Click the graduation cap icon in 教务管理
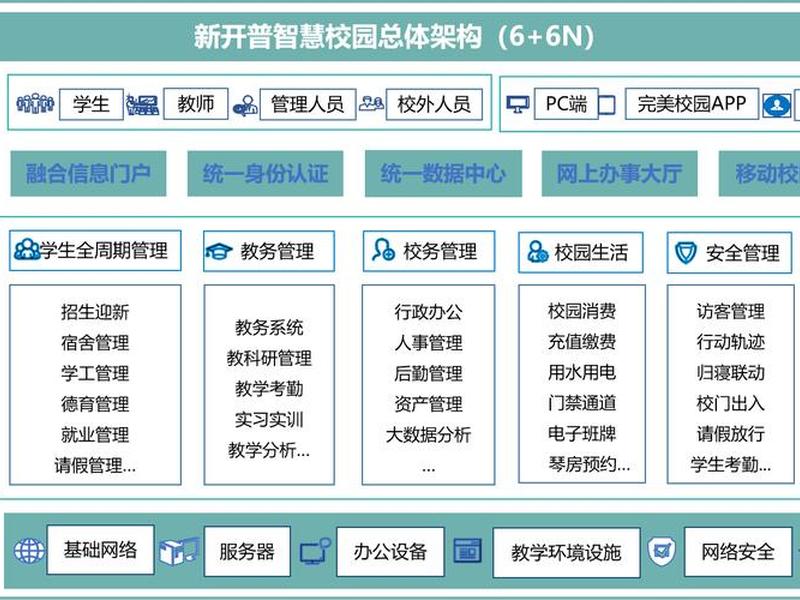Screen dimensions: 800x600 [218, 251]
